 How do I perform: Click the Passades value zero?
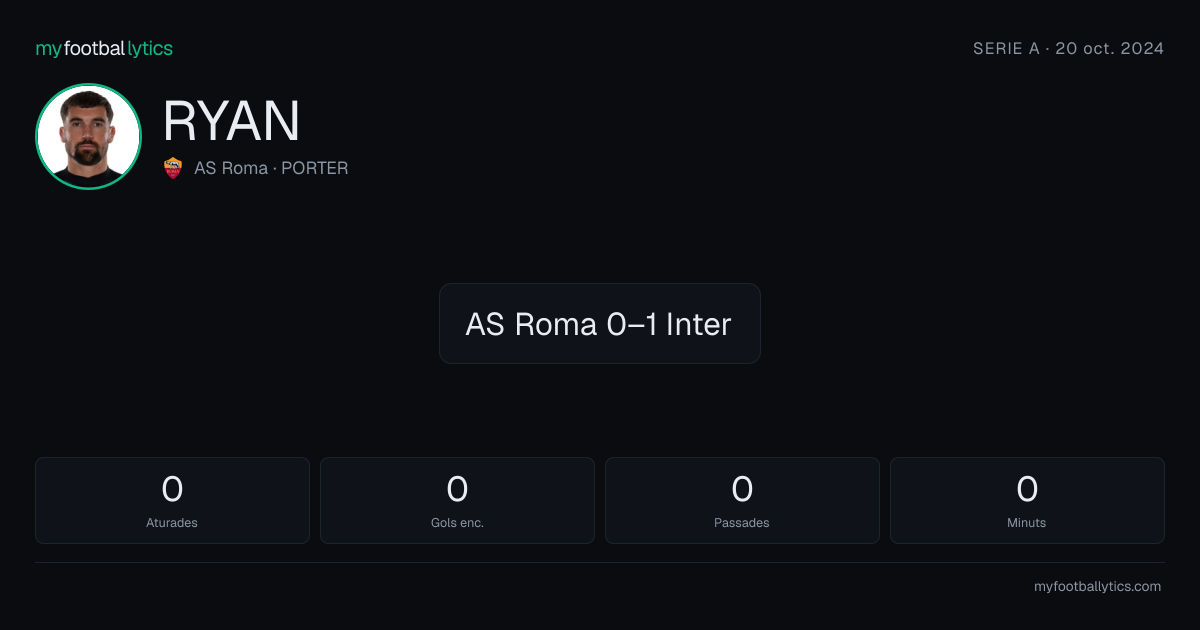tap(742, 489)
